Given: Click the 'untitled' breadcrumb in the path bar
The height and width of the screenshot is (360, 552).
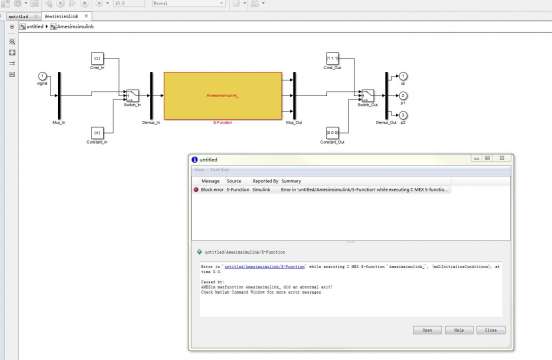Looking at the screenshot, I should click(x=35, y=27).
